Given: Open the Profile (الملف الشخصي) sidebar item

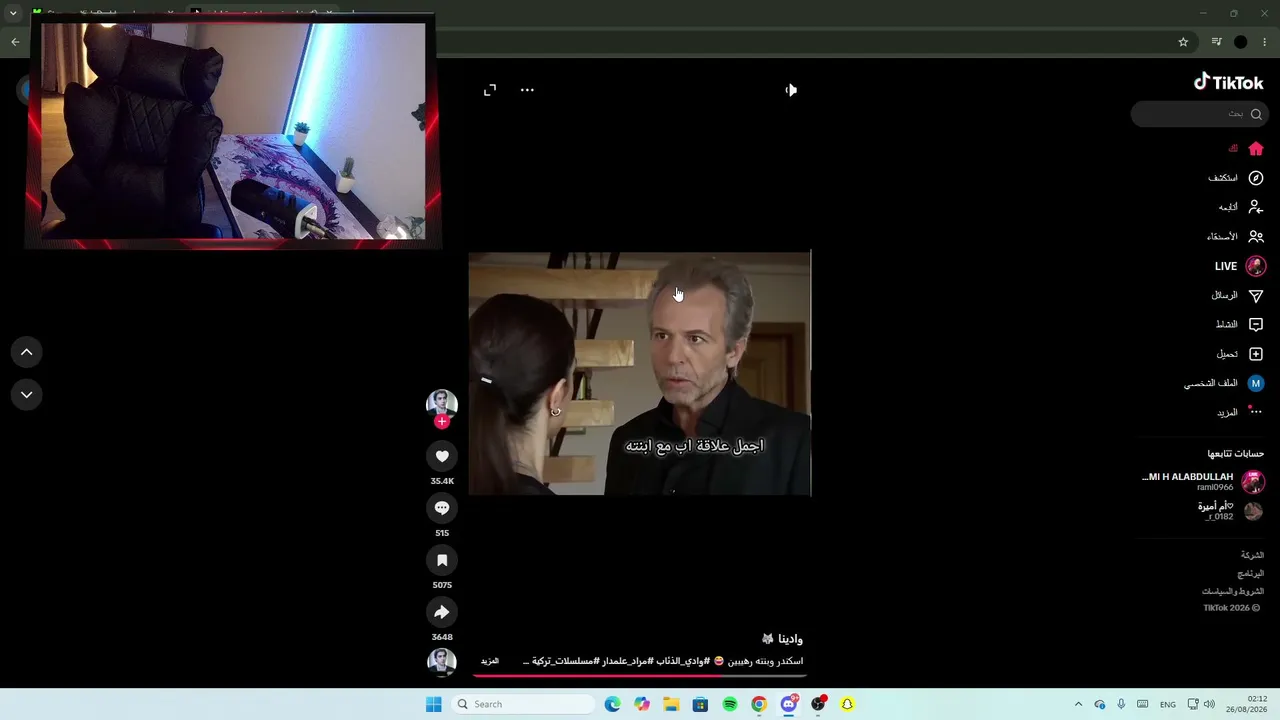Looking at the screenshot, I should (1224, 383).
